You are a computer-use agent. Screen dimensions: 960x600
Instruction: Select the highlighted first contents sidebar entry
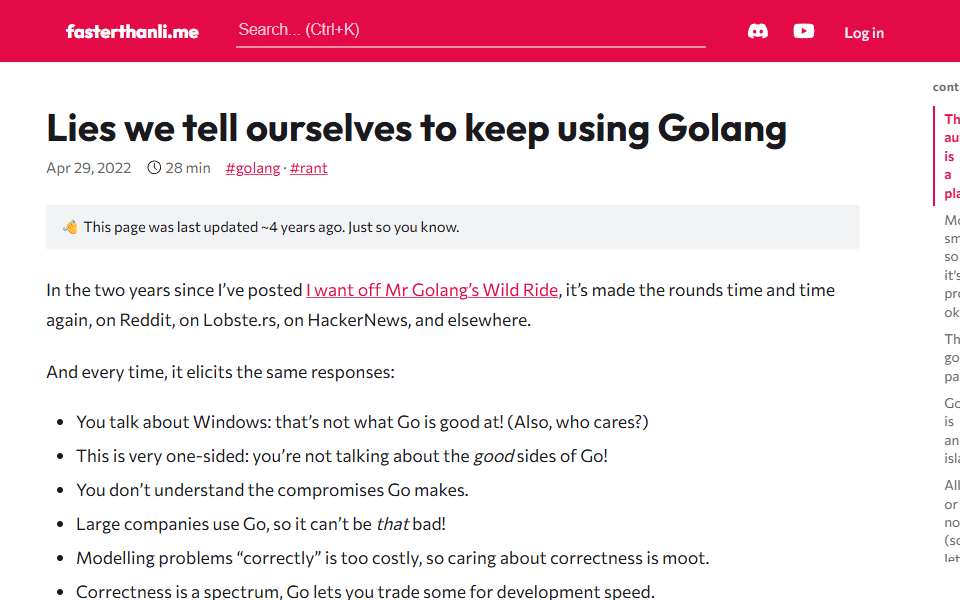[x=951, y=156]
